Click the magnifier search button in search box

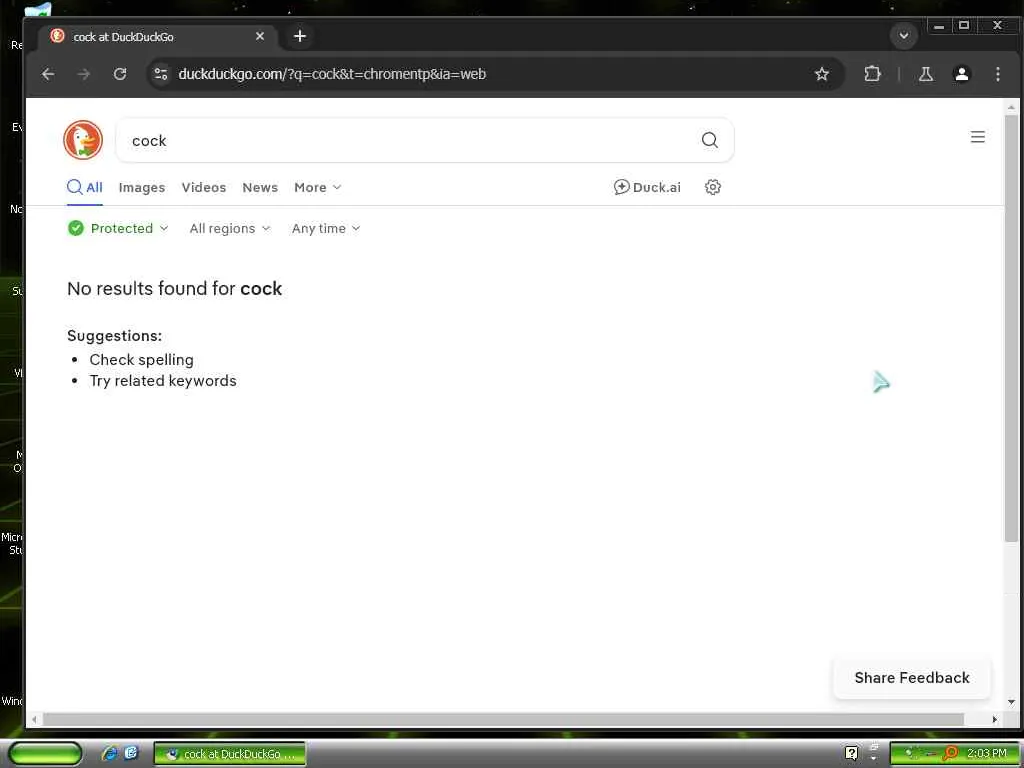click(709, 140)
